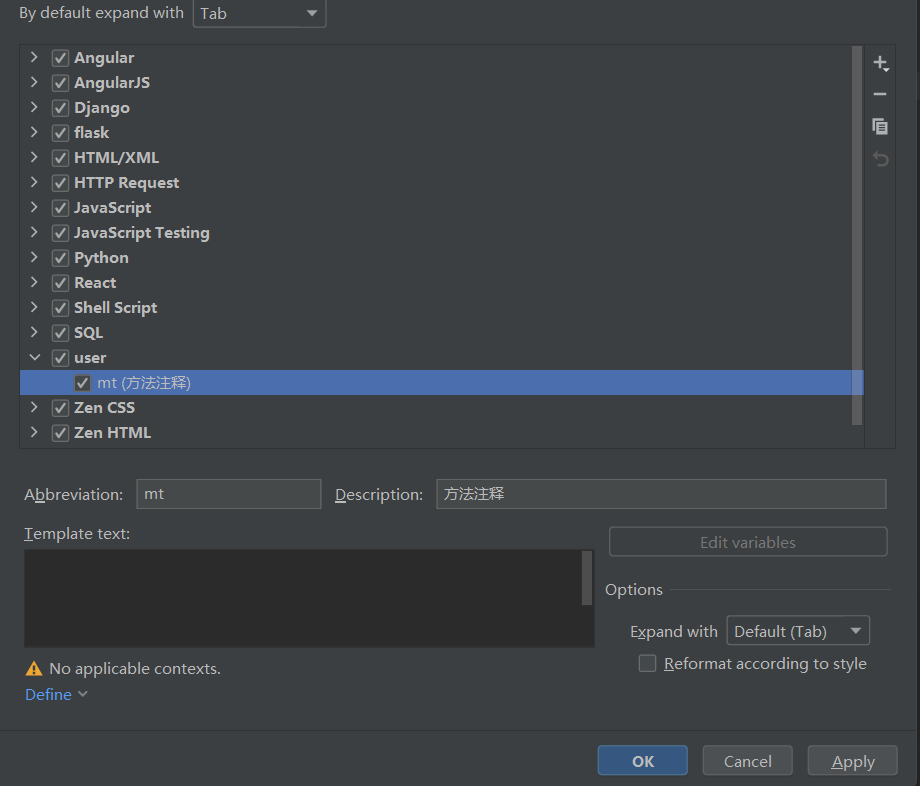Click the Description input field
The width and height of the screenshot is (920, 786).
pyautogui.click(x=661, y=494)
